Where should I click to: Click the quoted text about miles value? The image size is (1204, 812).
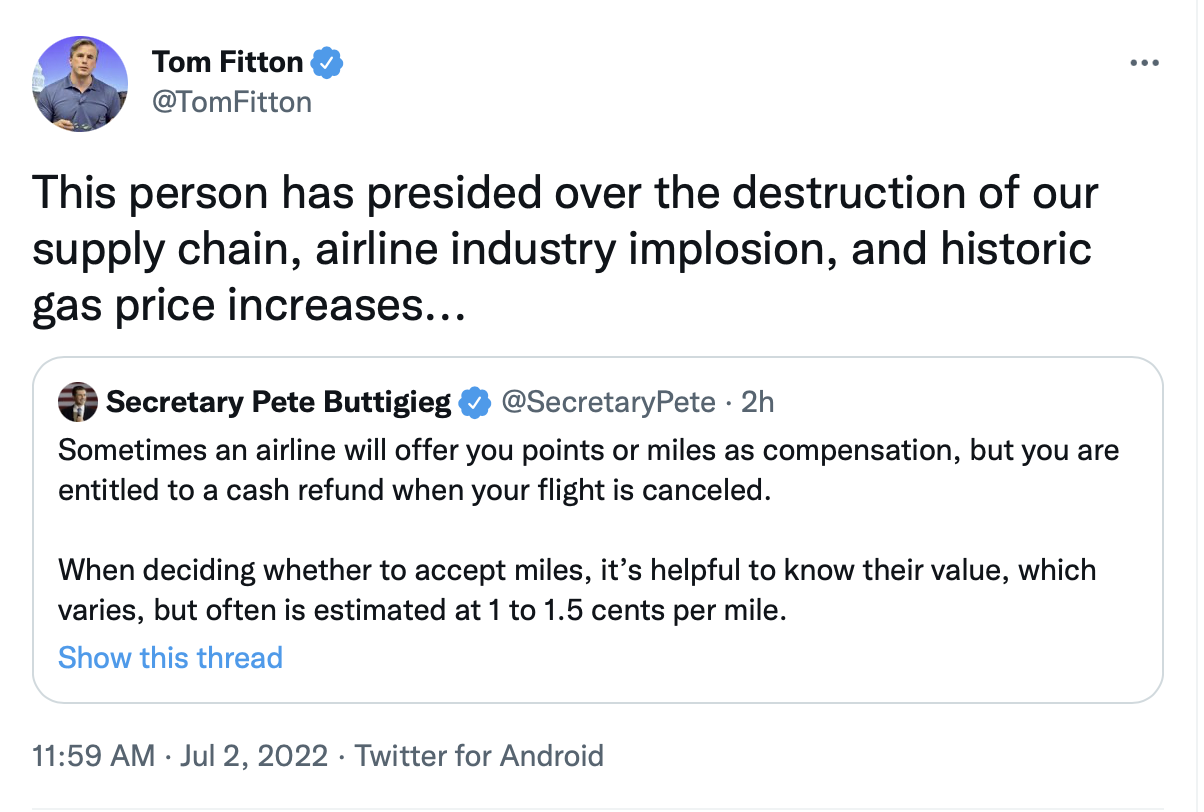577,589
